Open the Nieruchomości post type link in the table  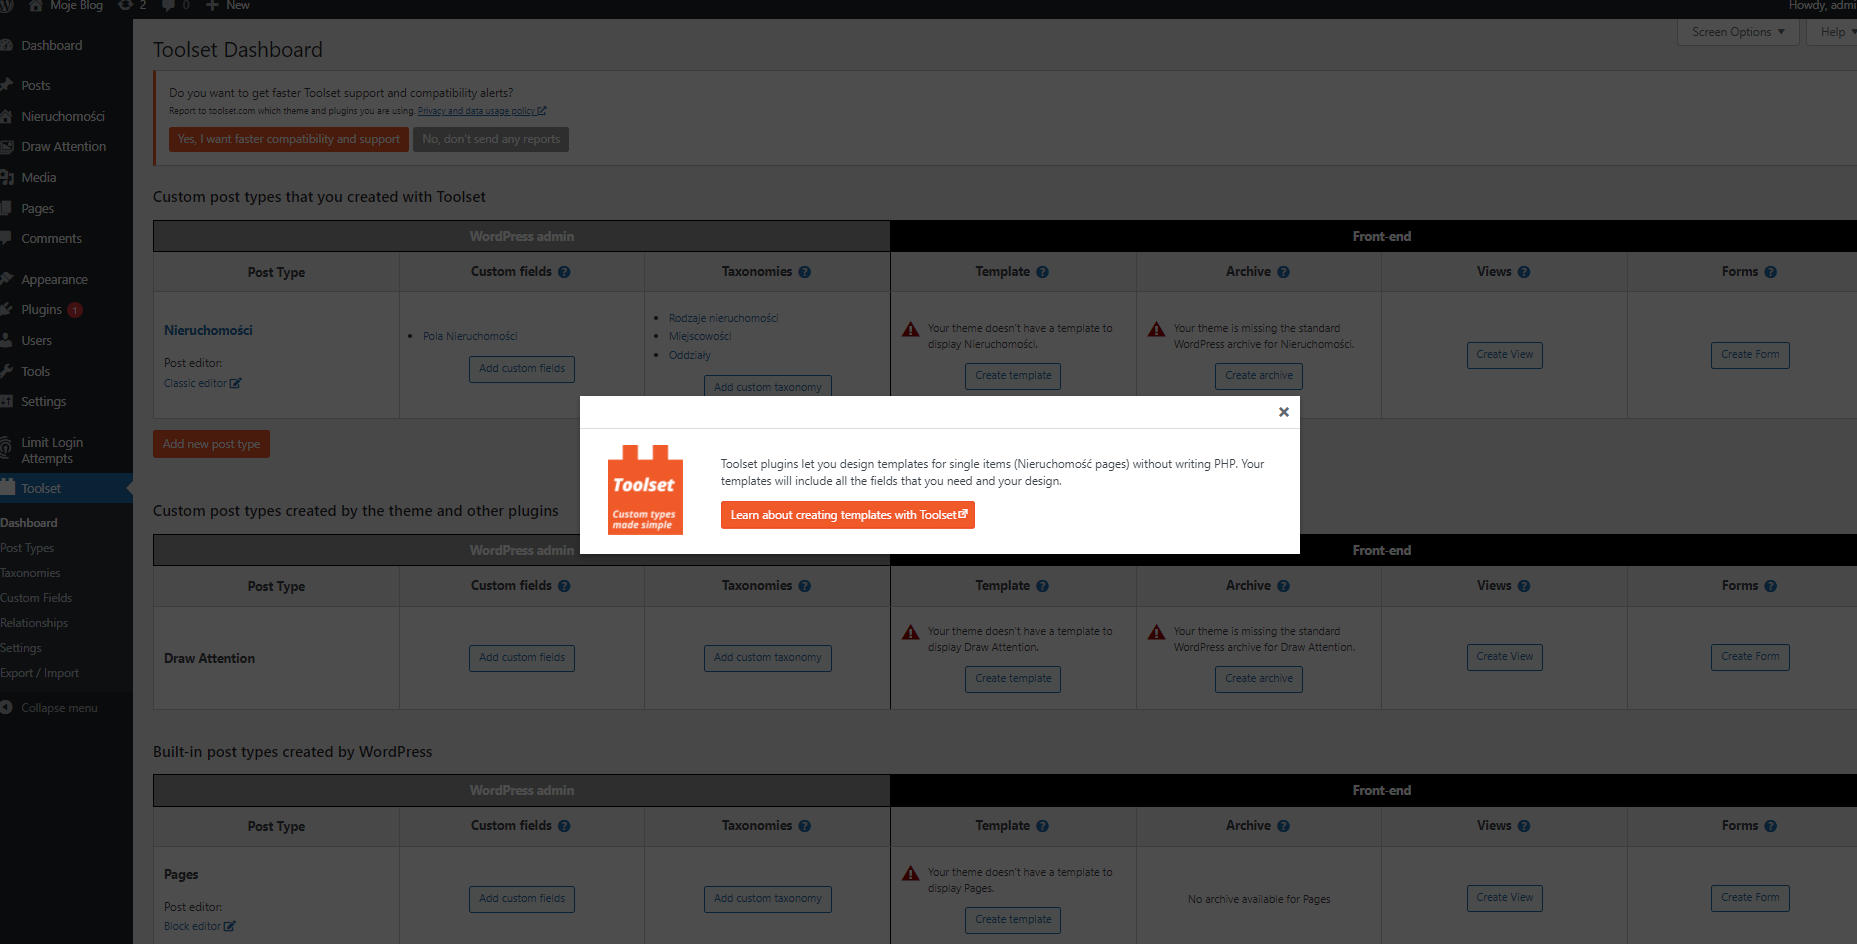click(x=208, y=330)
